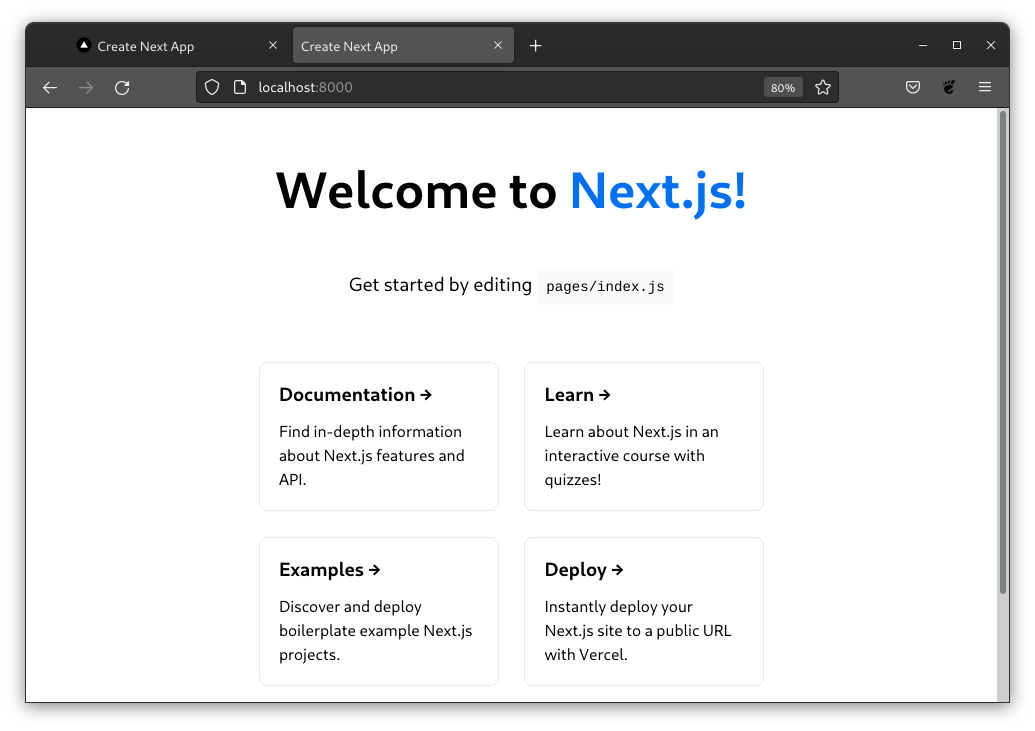The width and height of the screenshot is (1035, 731).
Task: Click the vertical page scrollbar
Action: (1003, 350)
